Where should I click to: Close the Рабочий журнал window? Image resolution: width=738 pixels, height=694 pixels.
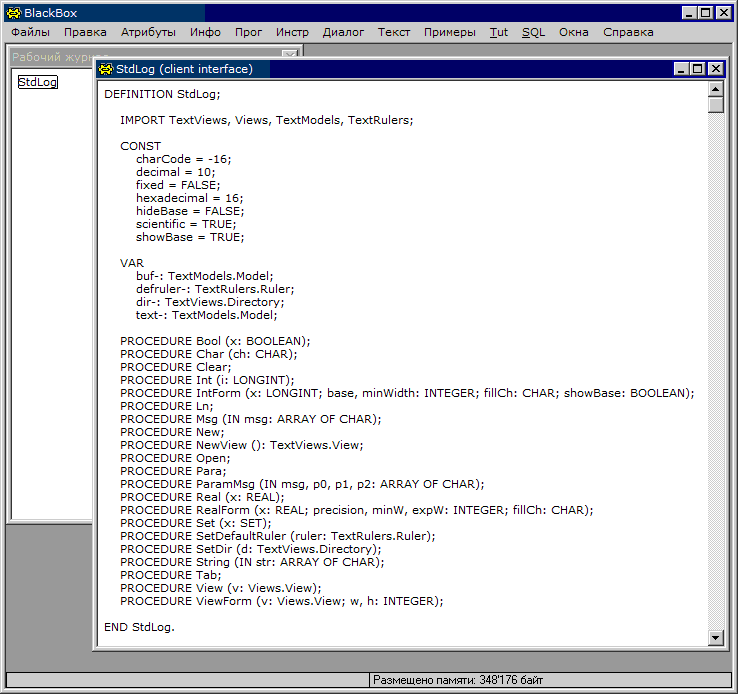click(290, 54)
